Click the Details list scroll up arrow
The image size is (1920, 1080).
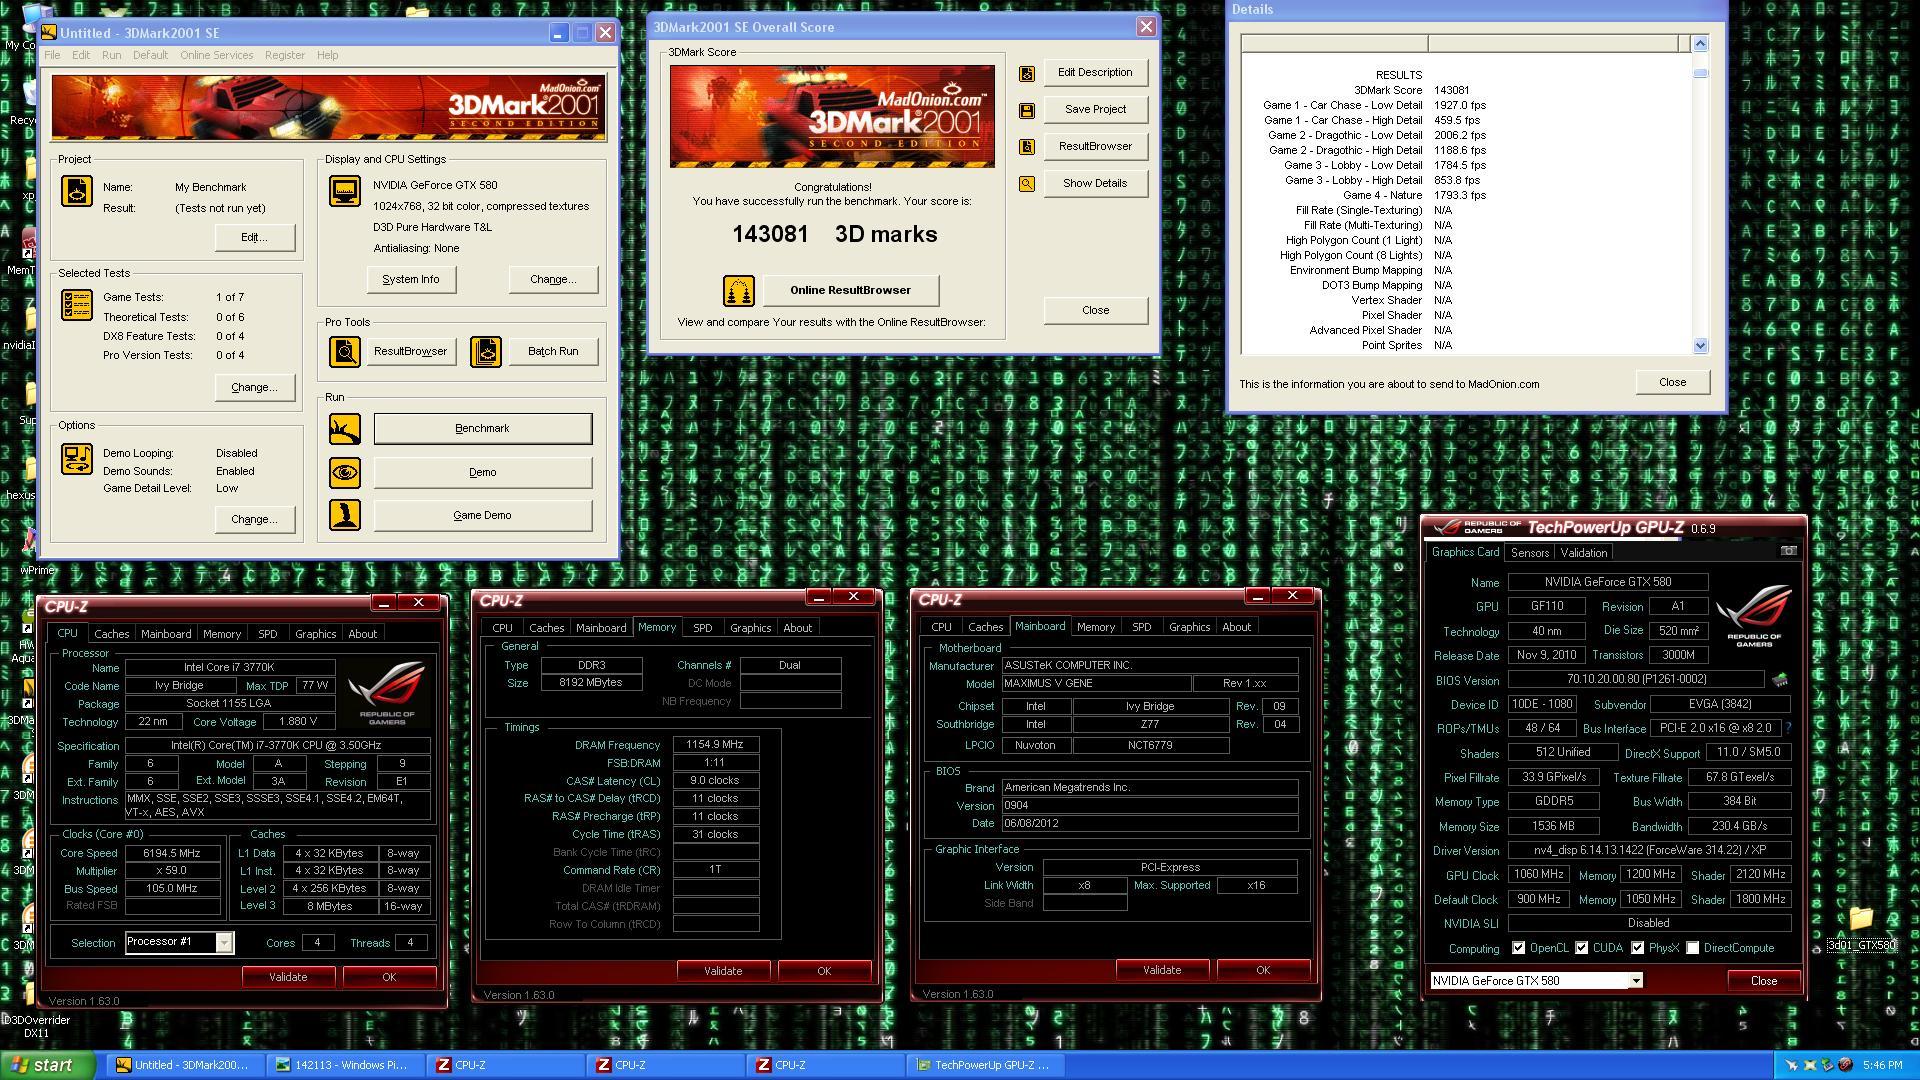(1701, 43)
